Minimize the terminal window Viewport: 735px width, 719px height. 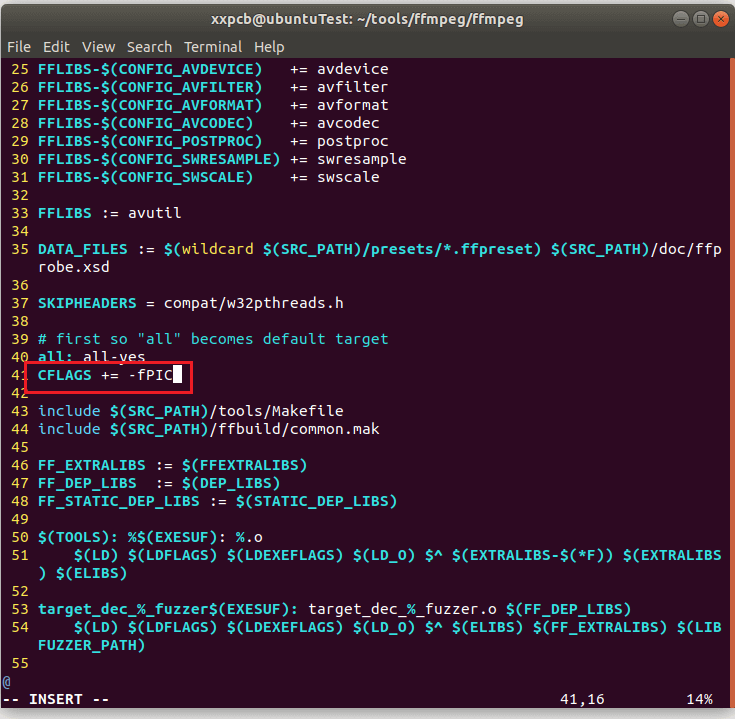pyautogui.click(x=681, y=19)
